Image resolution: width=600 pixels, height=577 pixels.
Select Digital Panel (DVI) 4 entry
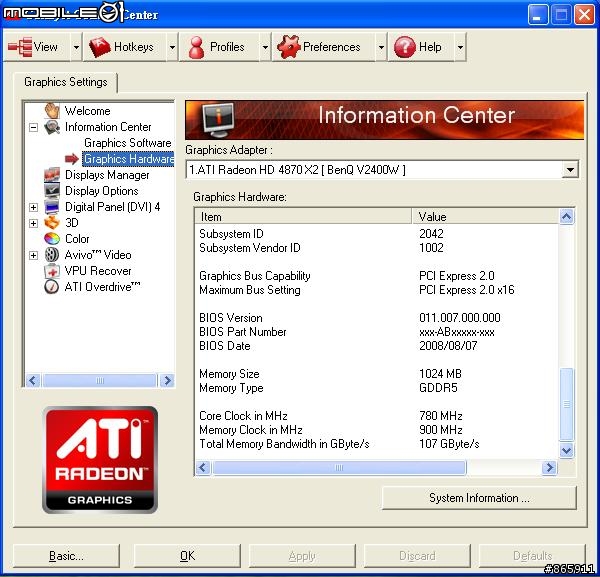click(x=112, y=207)
